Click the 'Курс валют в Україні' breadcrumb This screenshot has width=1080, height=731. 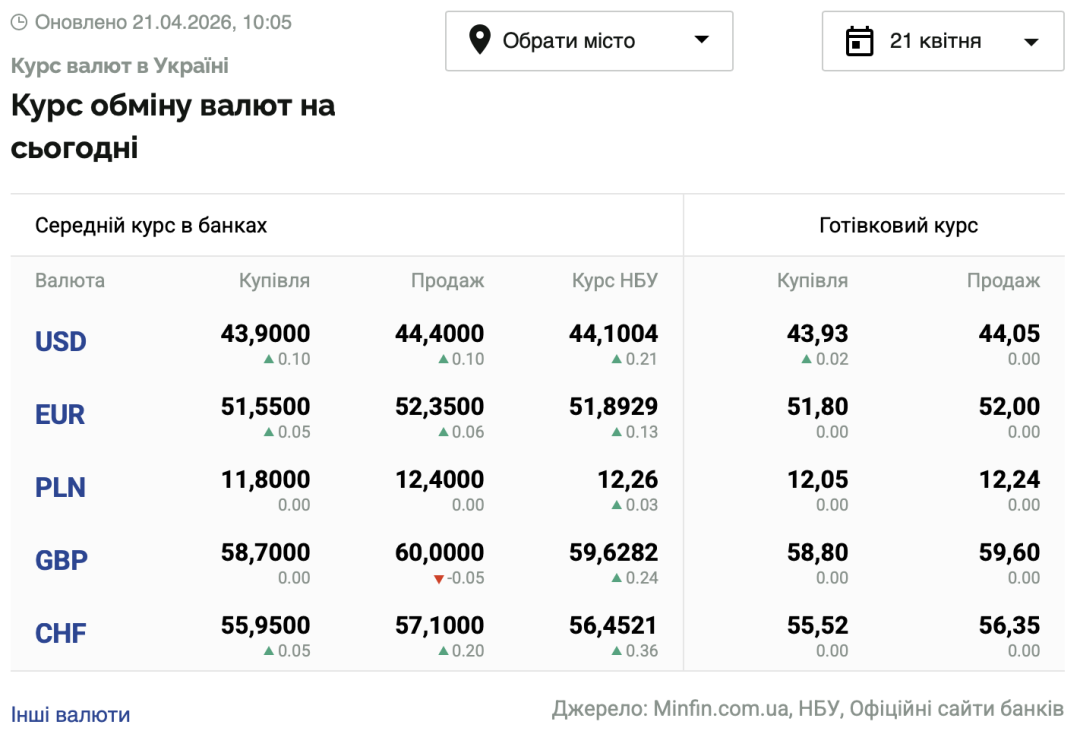(x=120, y=66)
